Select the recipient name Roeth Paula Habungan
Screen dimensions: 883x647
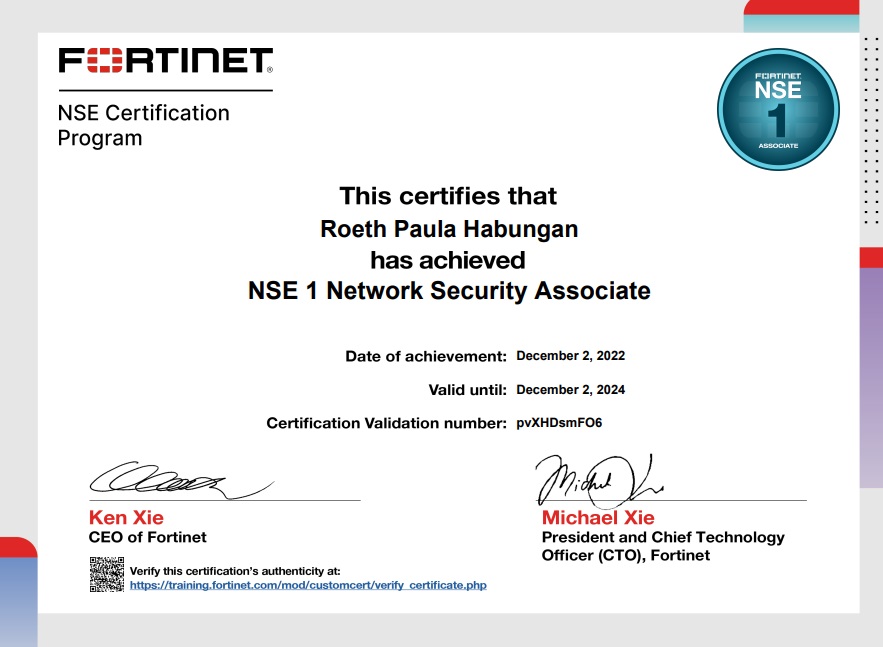coord(447,229)
